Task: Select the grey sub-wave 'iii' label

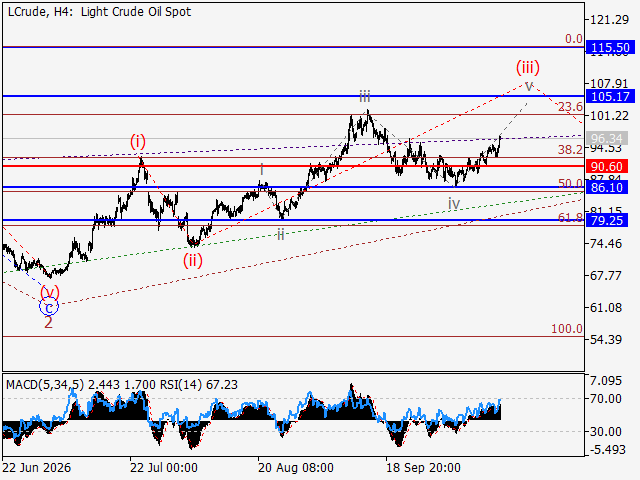Action: [x=364, y=97]
